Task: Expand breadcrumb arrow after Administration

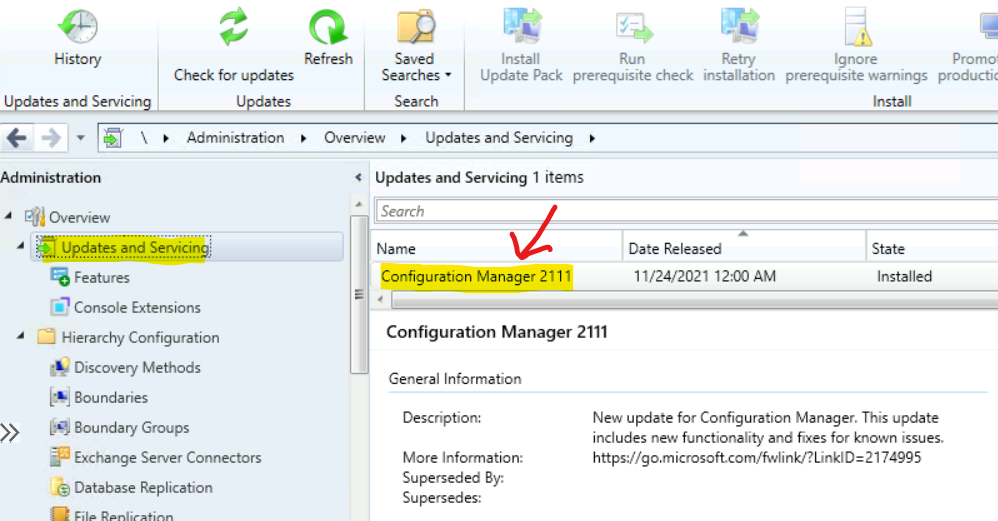Action: pyautogui.click(x=304, y=138)
